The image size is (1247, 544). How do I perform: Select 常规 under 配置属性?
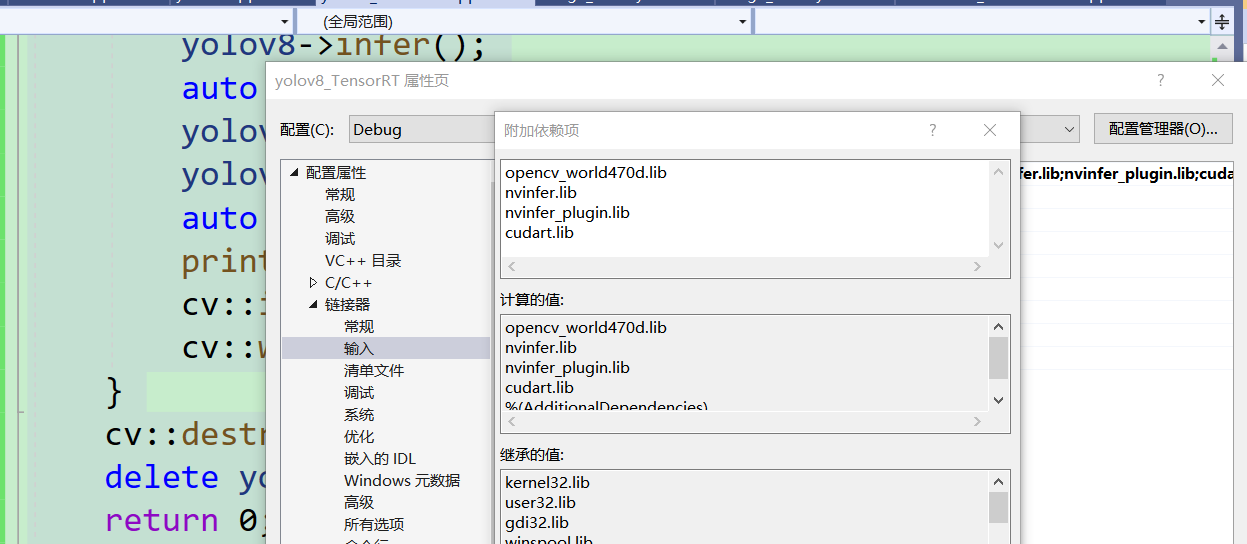click(x=340, y=194)
